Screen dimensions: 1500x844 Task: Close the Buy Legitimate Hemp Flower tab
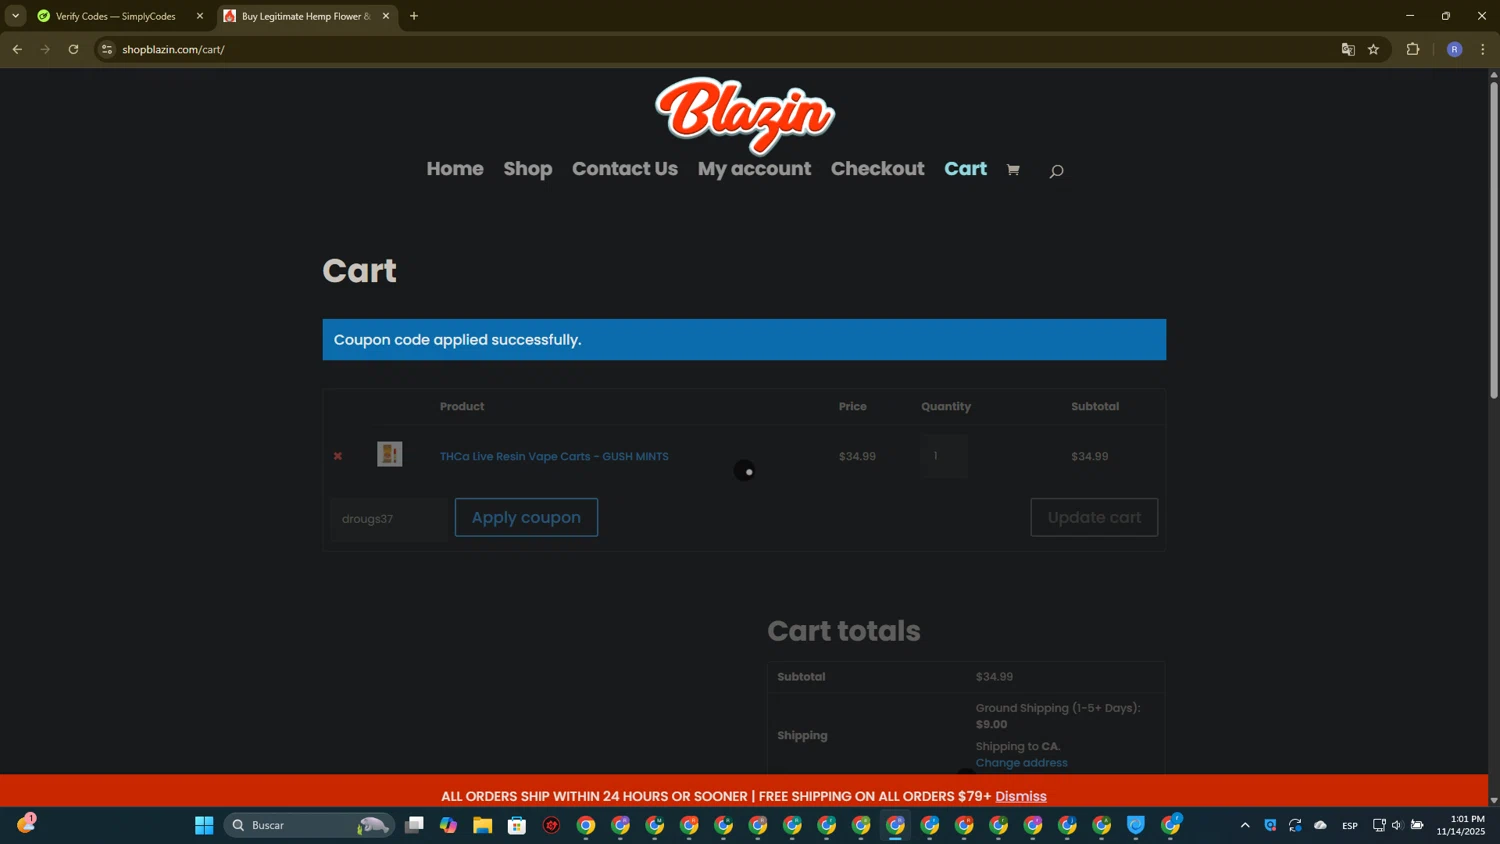click(386, 16)
